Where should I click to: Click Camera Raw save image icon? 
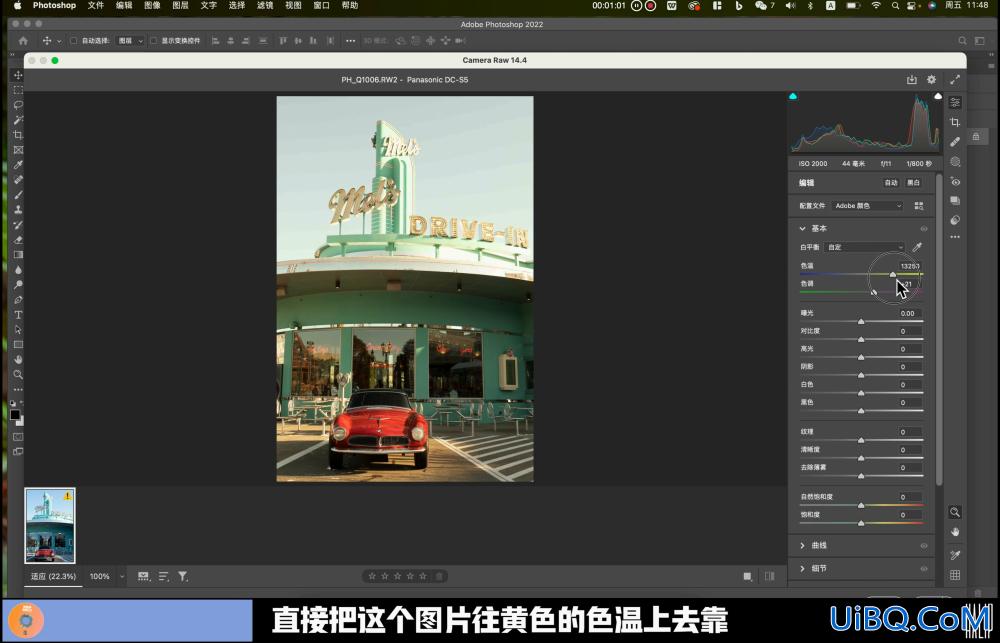(911, 80)
